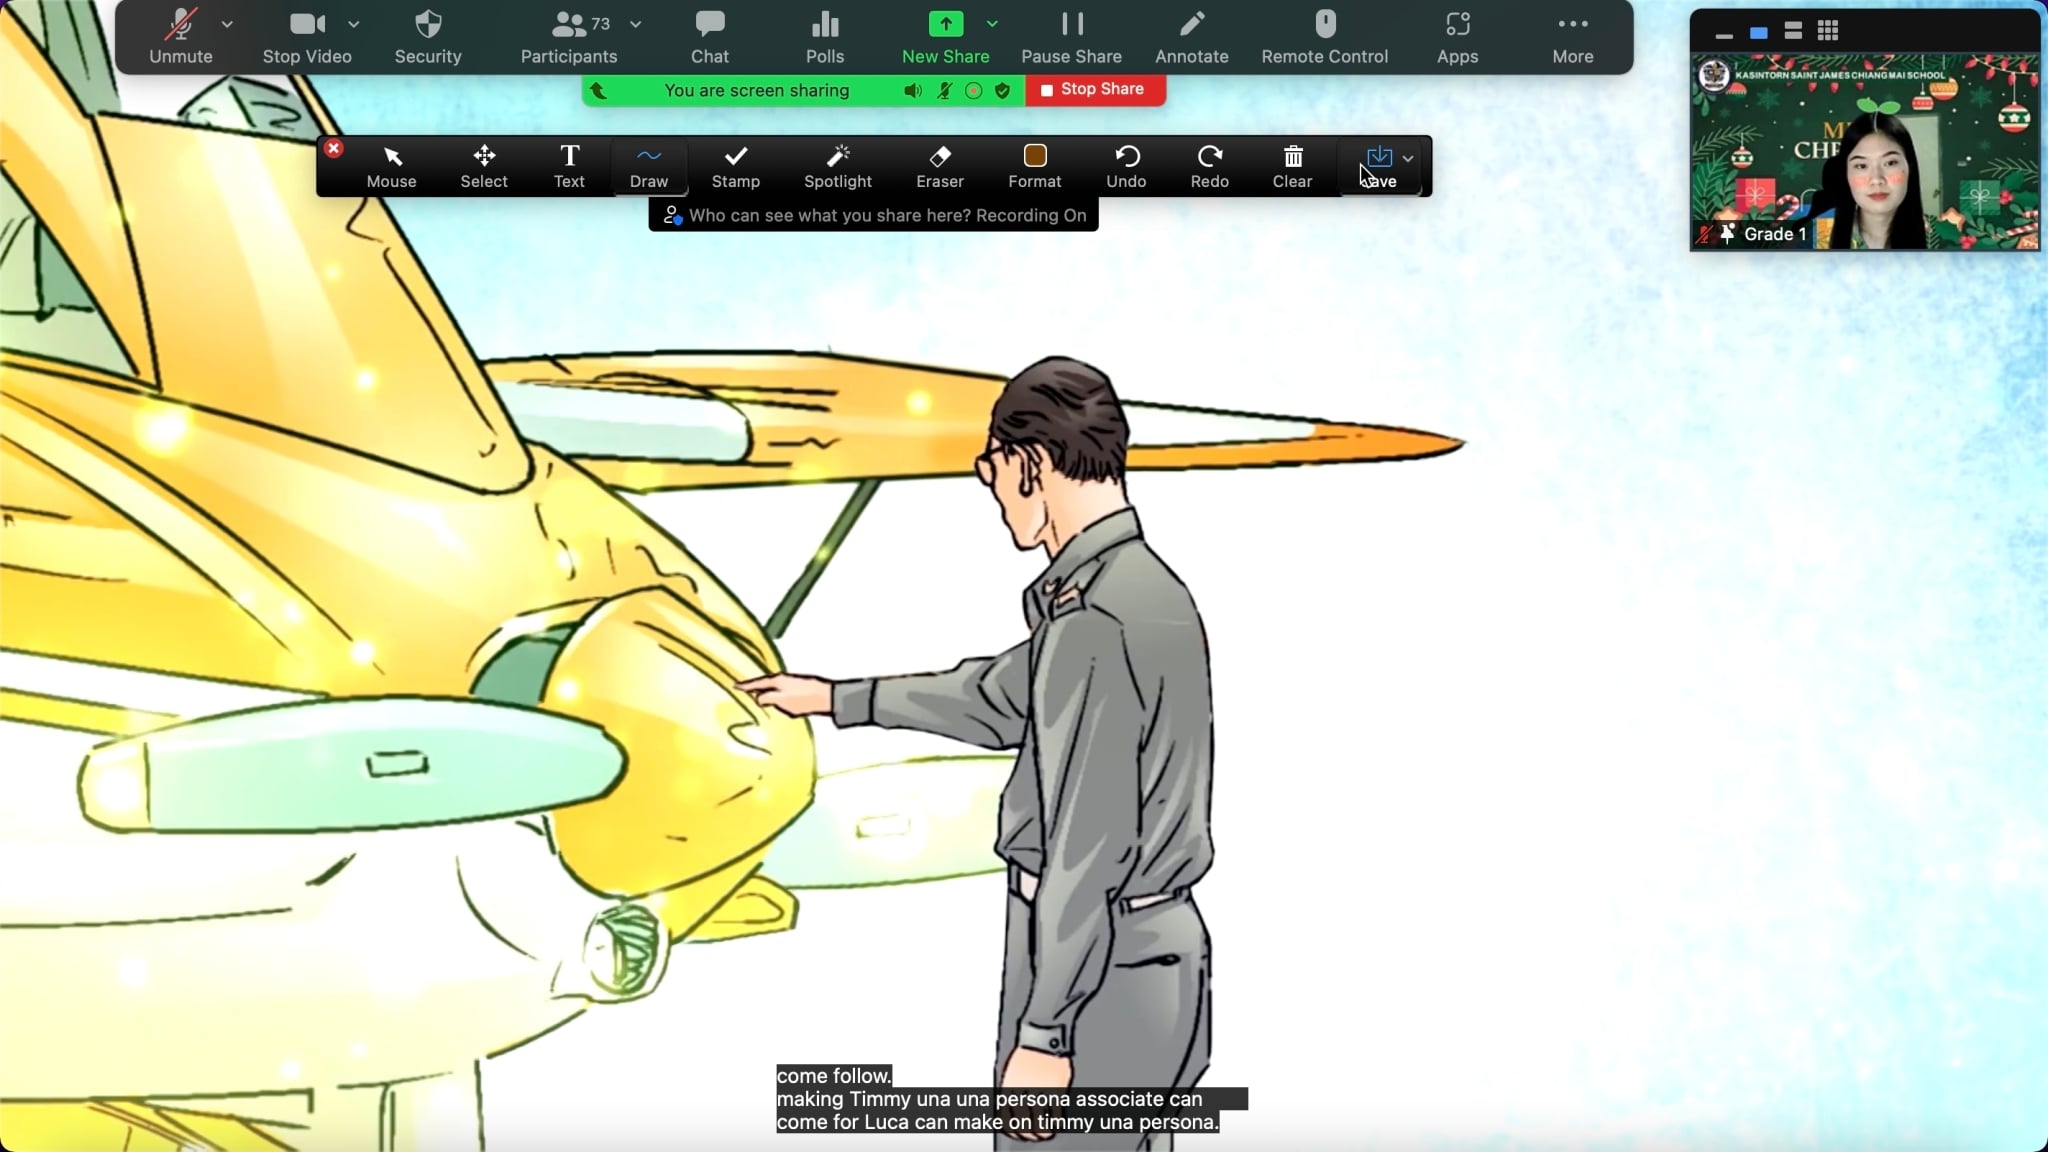
Task: Open the More menu
Action: [x=1572, y=37]
